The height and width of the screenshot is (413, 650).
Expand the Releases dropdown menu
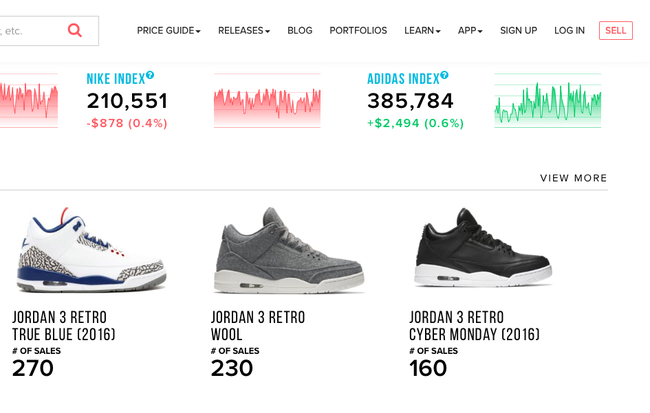point(244,31)
